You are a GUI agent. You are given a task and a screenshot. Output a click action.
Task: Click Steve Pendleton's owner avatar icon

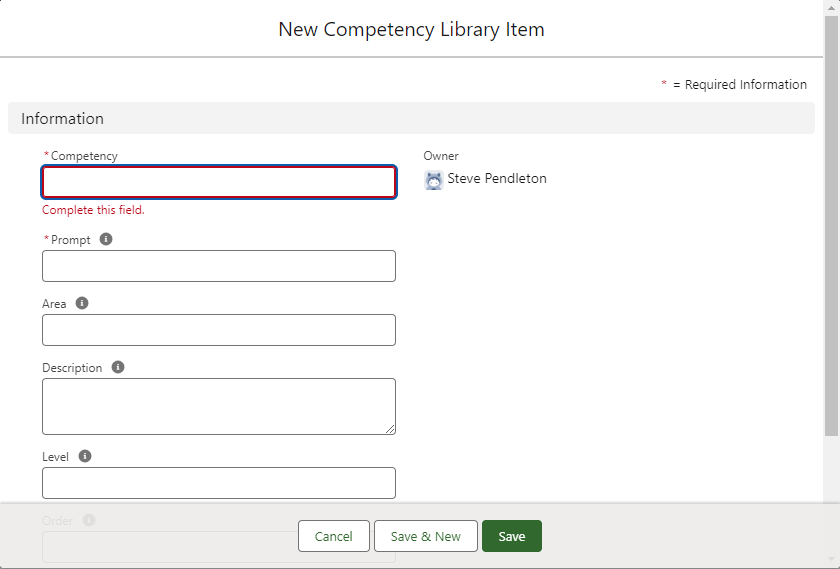click(x=433, y=180)
